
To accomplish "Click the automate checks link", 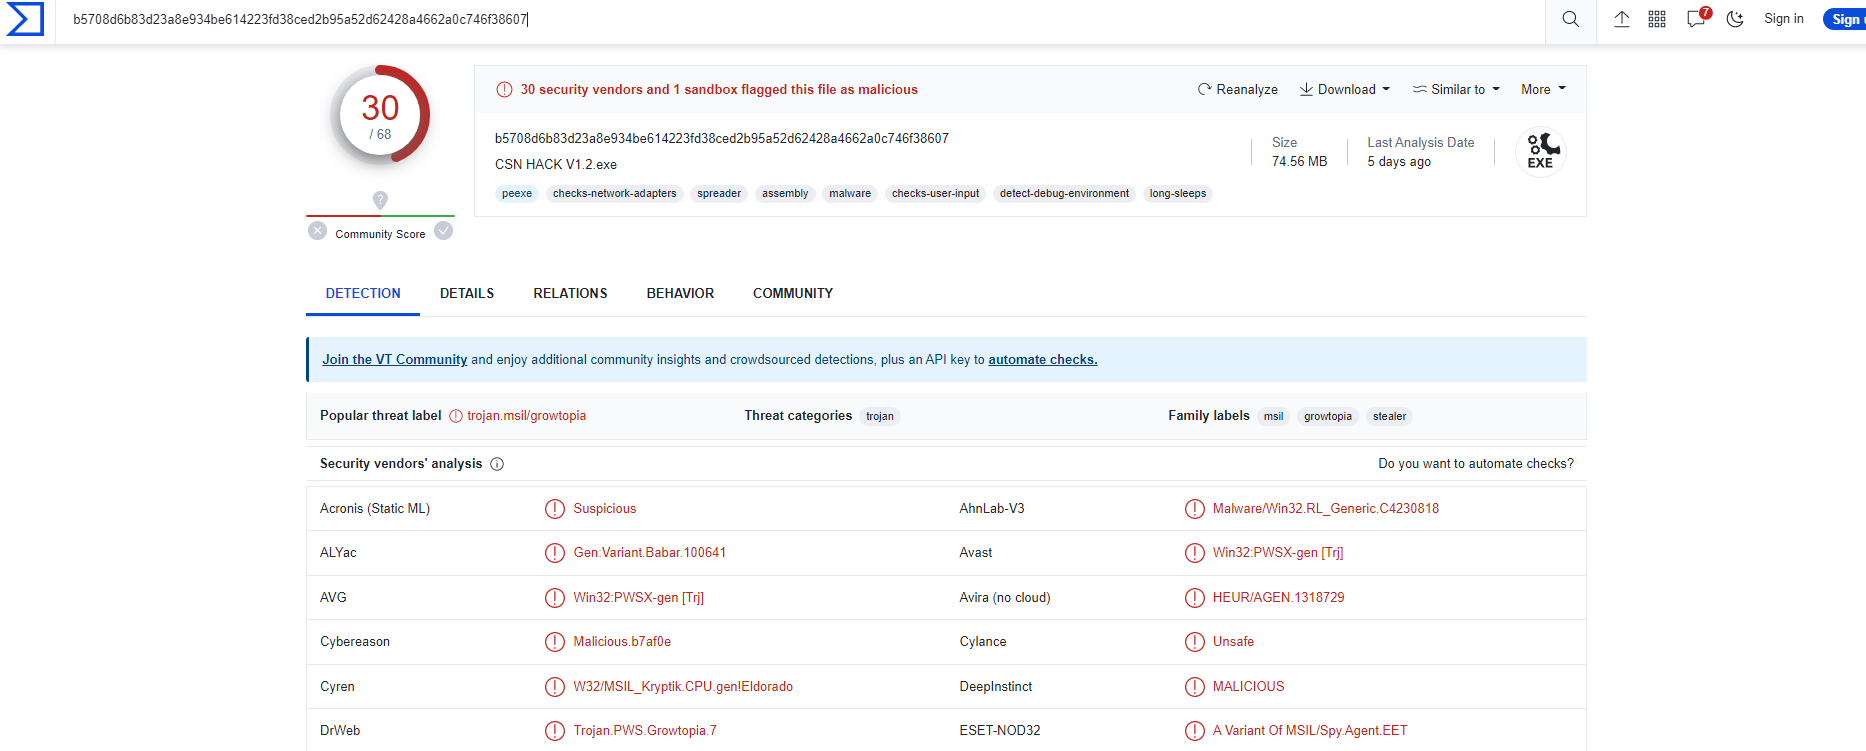I will [x=1042, y=360].
